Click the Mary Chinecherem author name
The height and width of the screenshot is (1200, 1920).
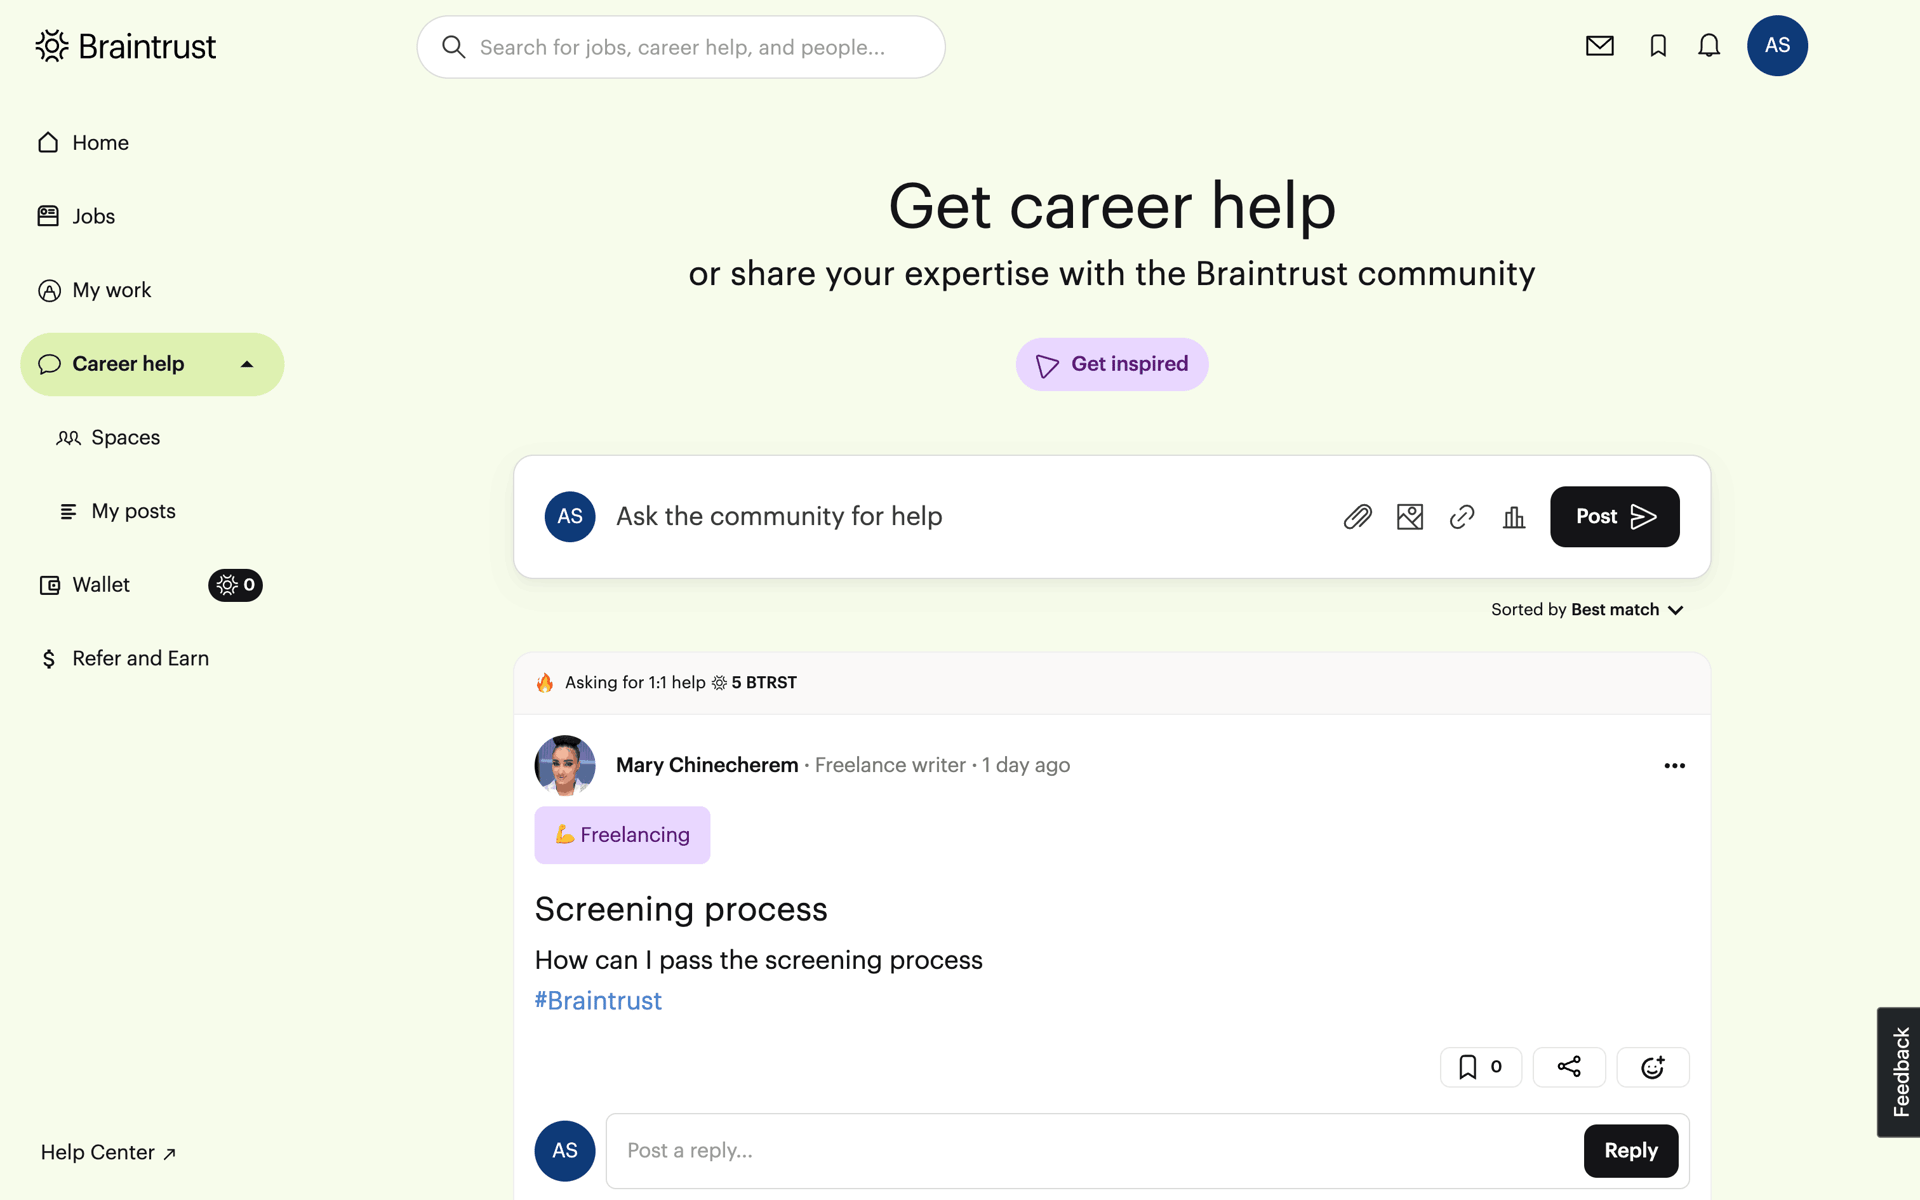[x=707, y=765]
